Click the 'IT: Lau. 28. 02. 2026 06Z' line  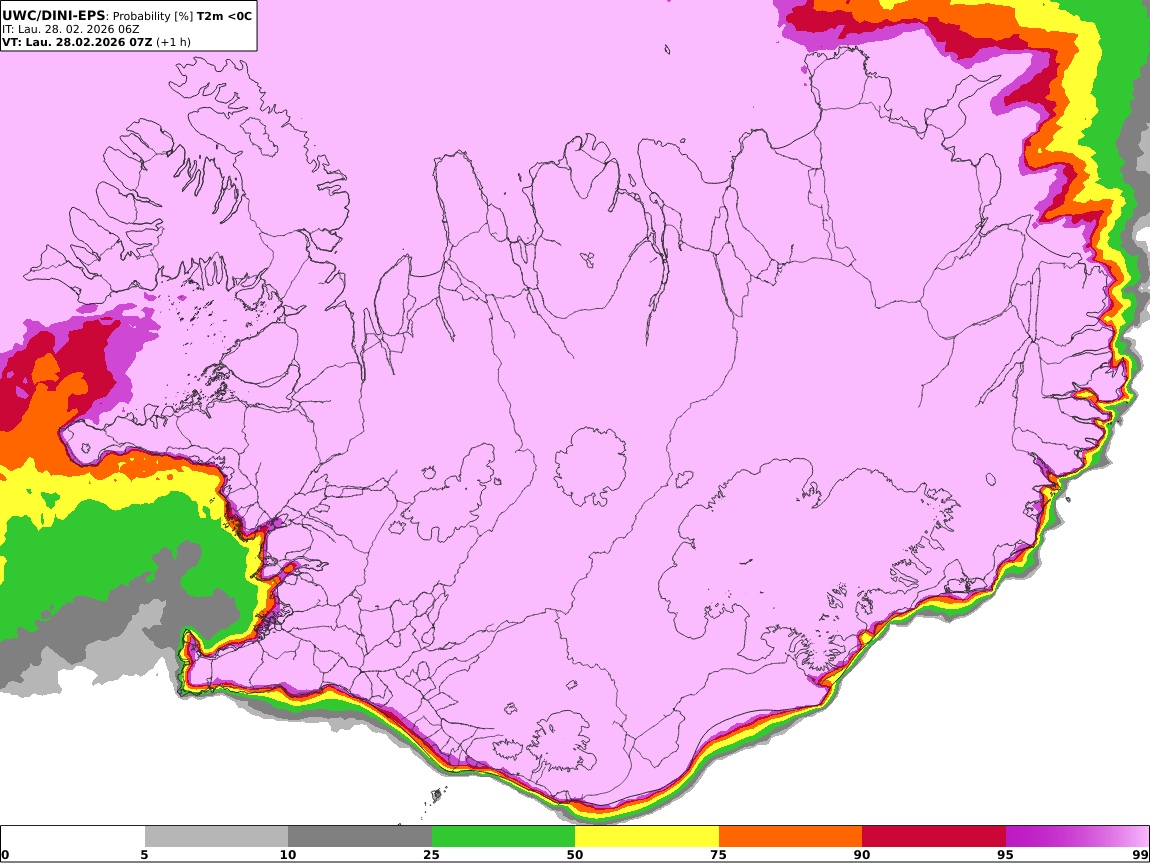point(70,29)
